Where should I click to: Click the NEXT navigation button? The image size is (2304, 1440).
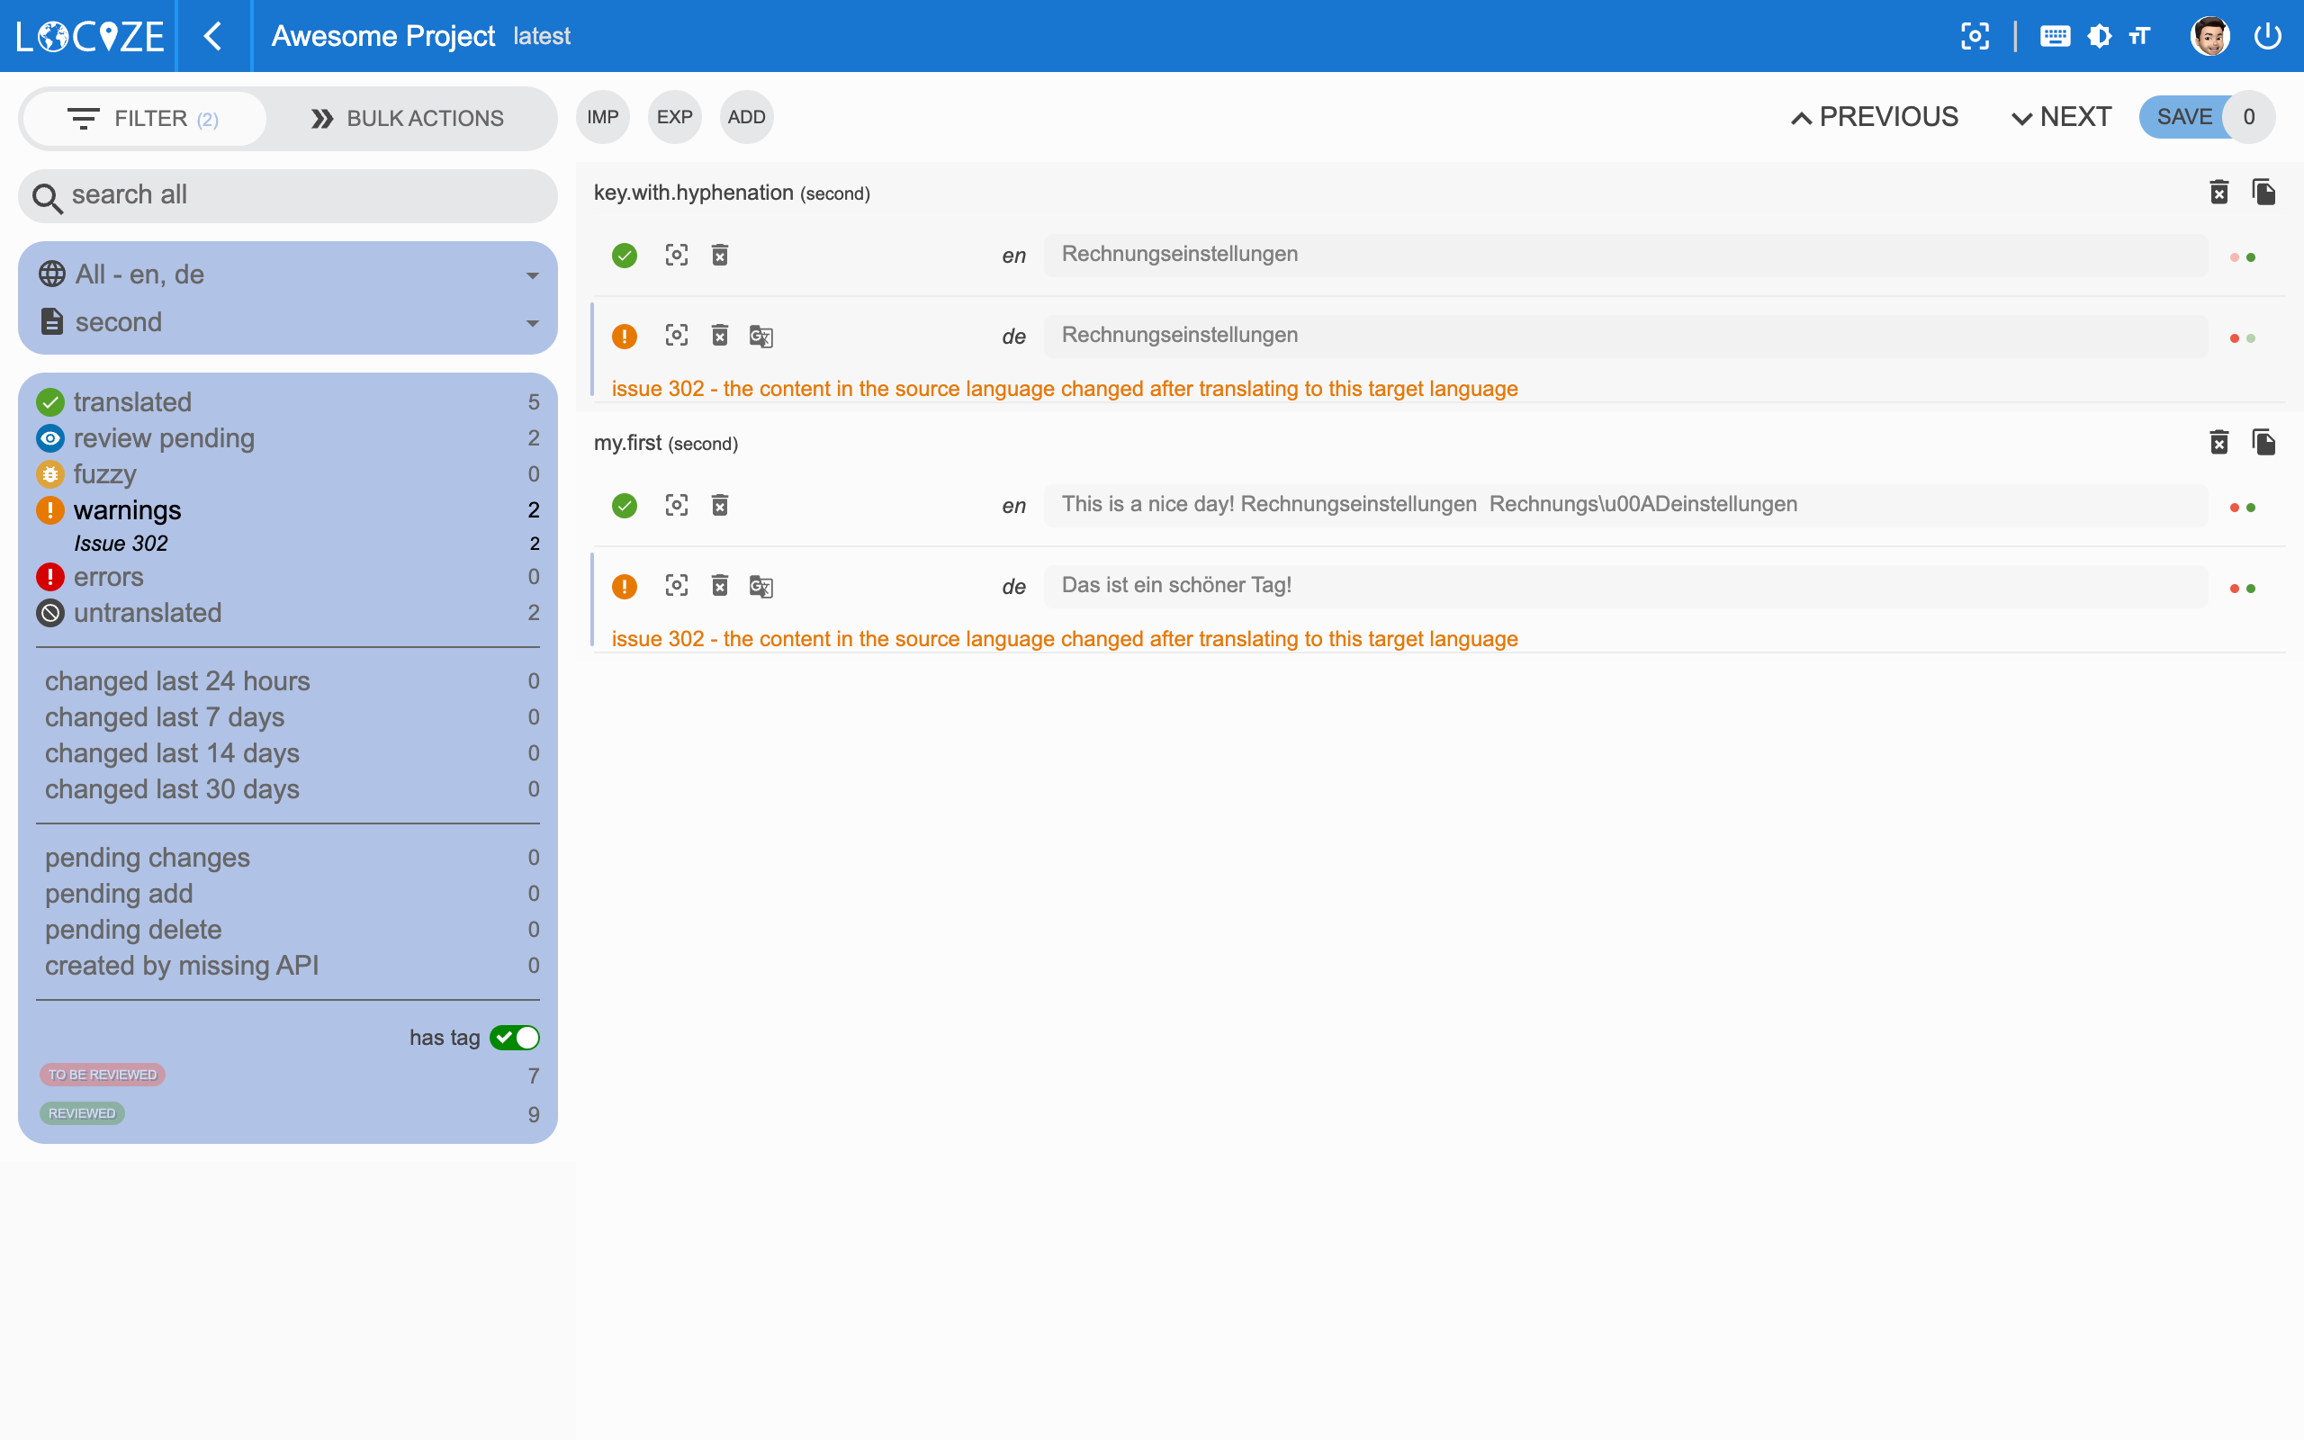2061,117
